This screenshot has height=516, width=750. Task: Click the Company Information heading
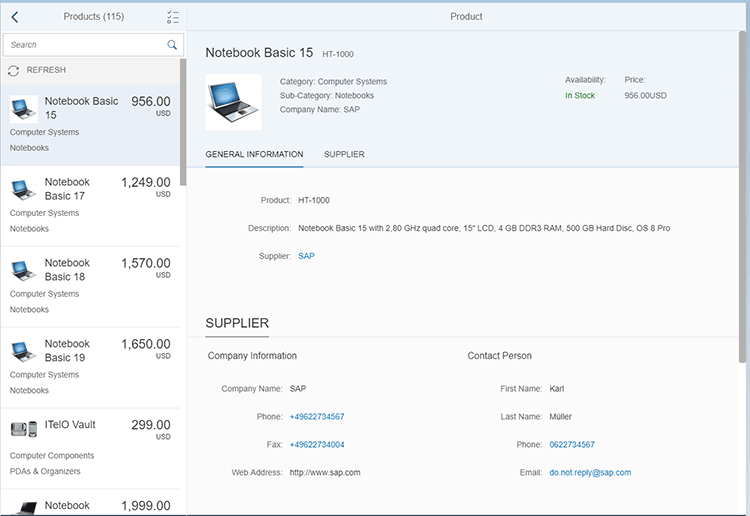coord(252,356)
